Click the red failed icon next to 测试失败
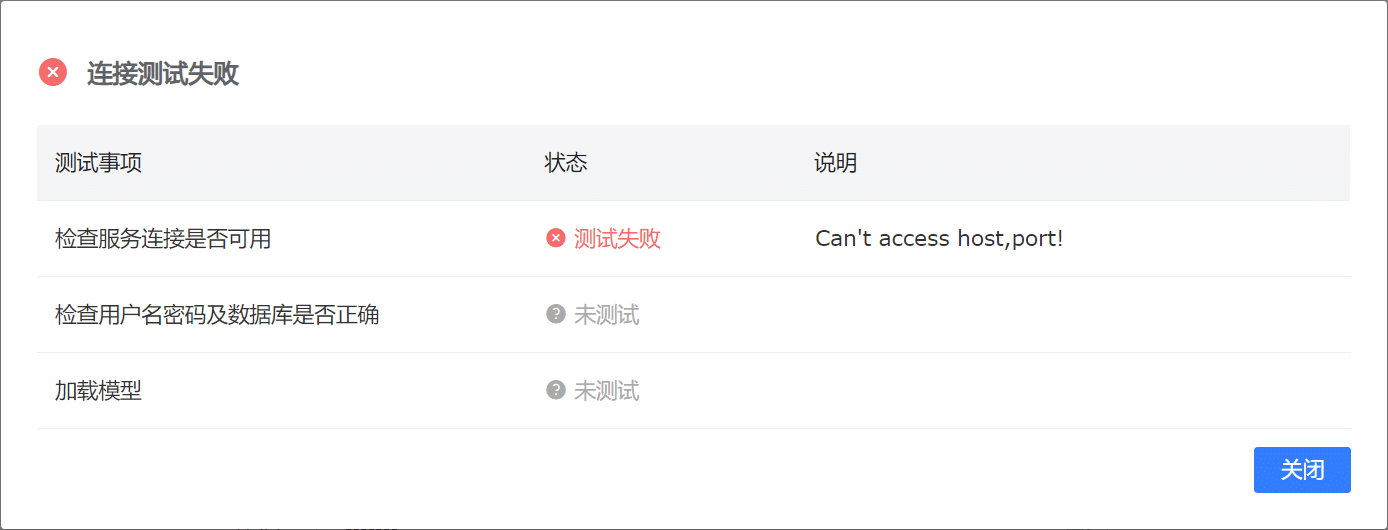Viewport: 1388px width, 530px height. pyautogui.click(x=556, y=238)
